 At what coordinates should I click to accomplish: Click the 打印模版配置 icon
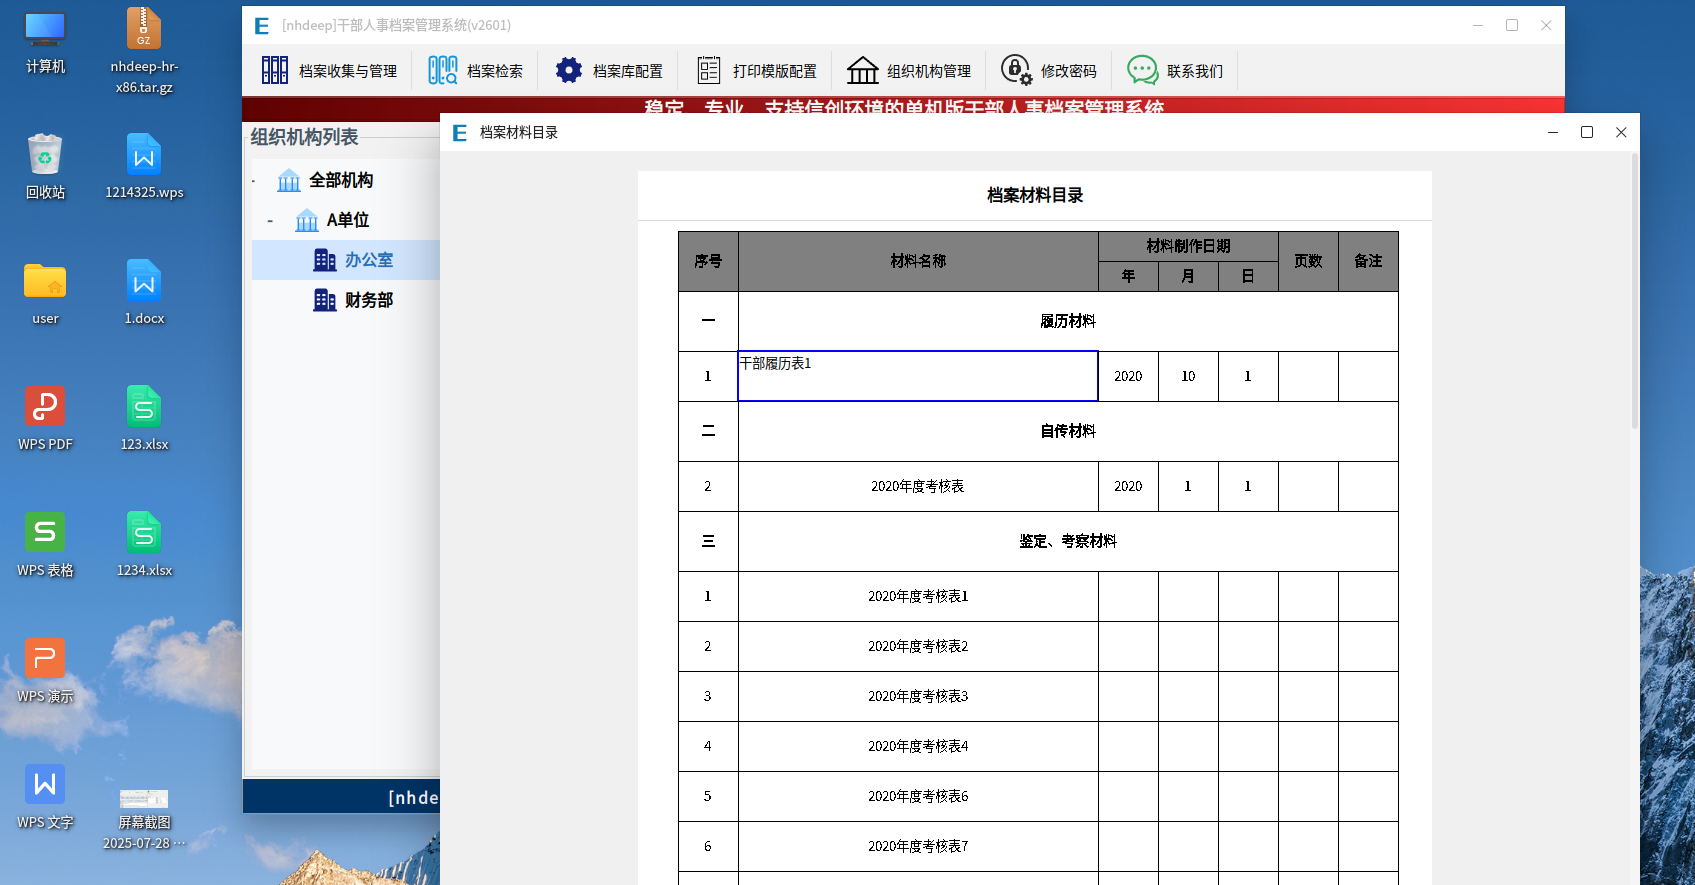tap(709, 70)
